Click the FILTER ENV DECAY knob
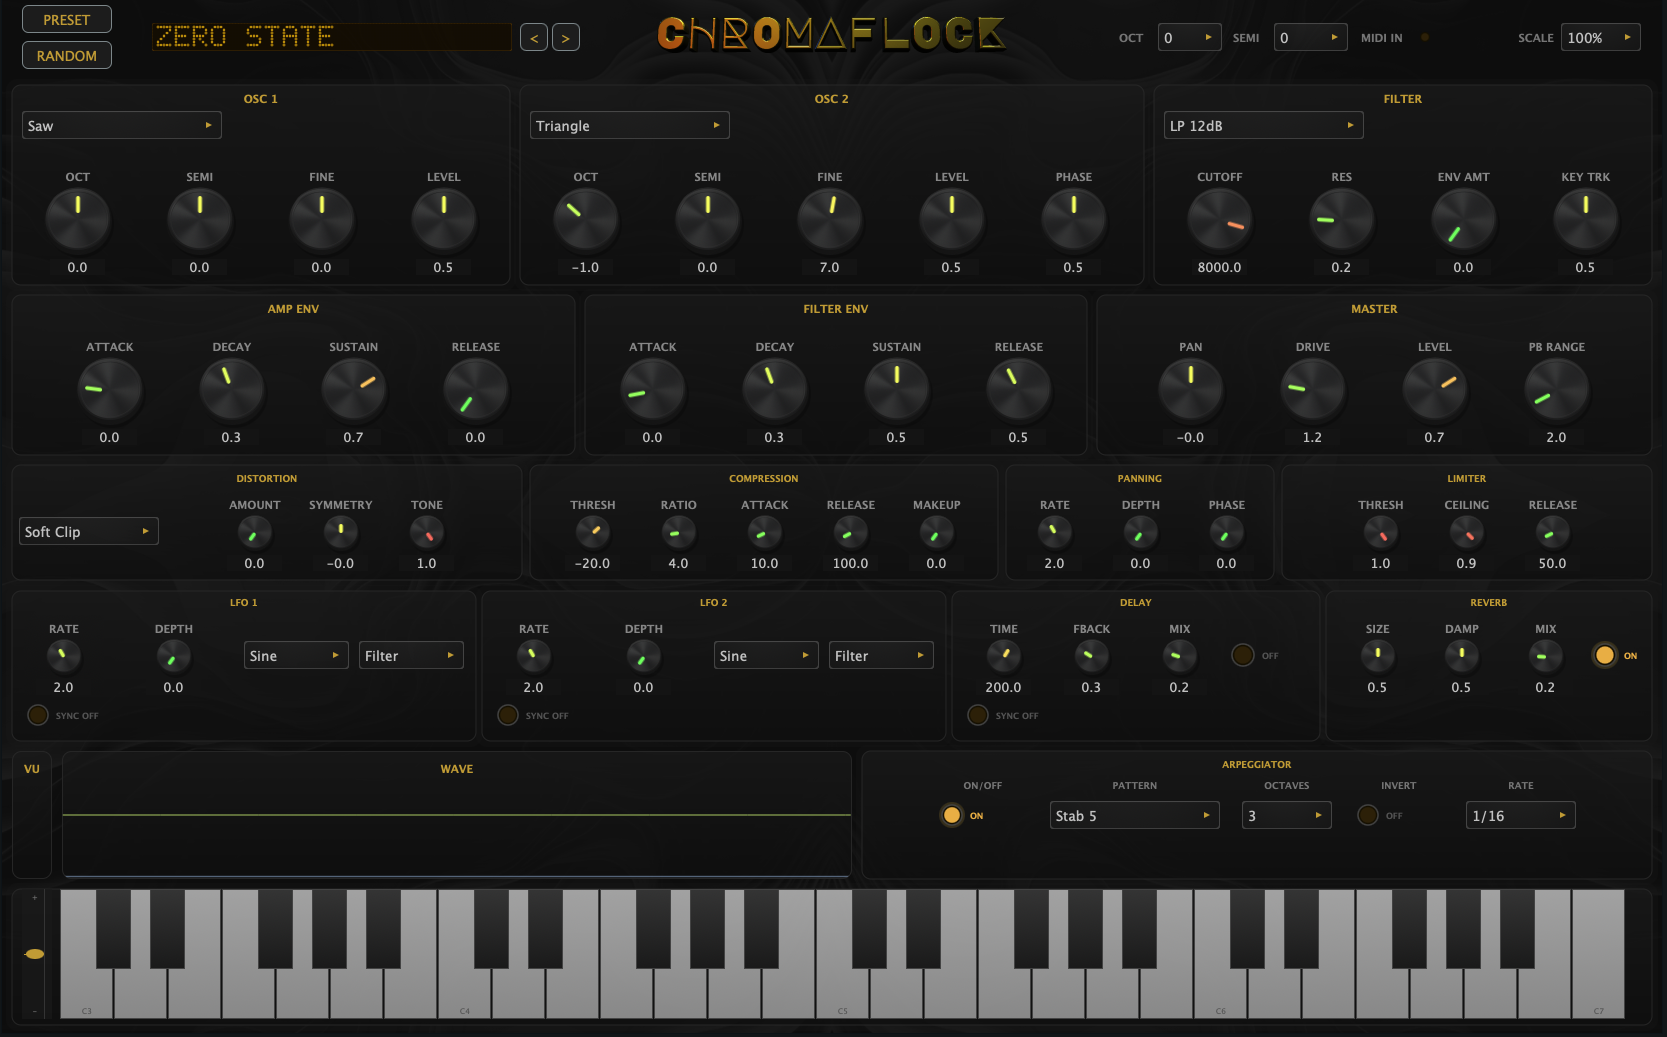This screenshot has height=1037, width=1667. pos(775,389)
